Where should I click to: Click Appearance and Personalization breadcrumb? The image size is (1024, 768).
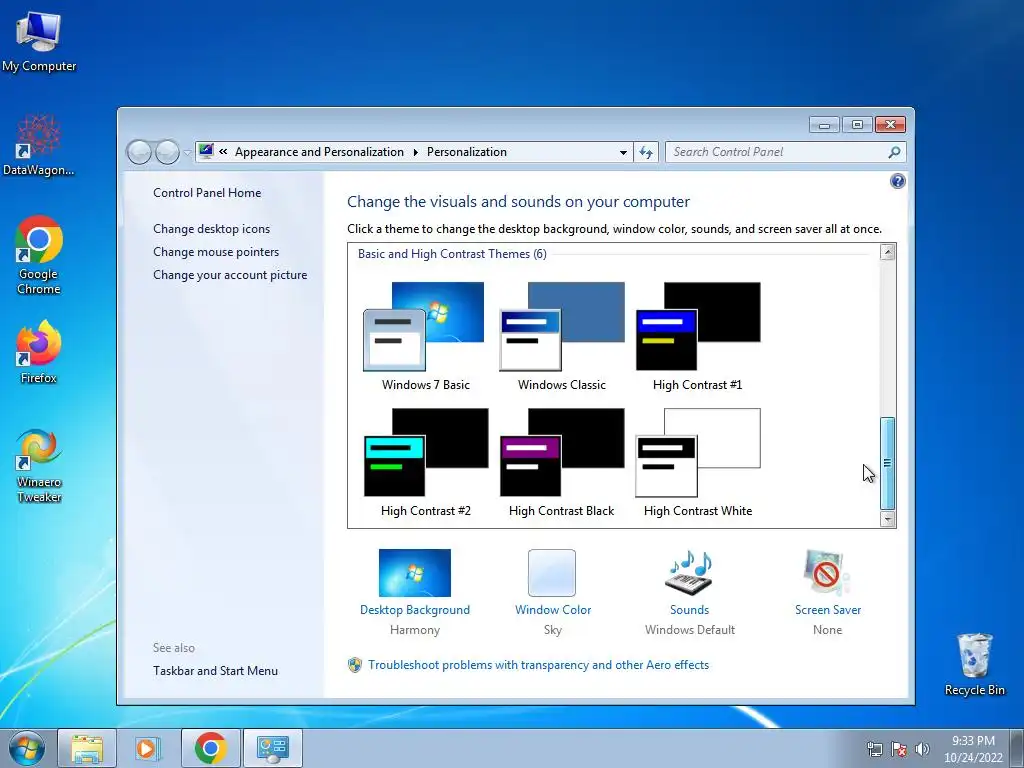(319, 152)
